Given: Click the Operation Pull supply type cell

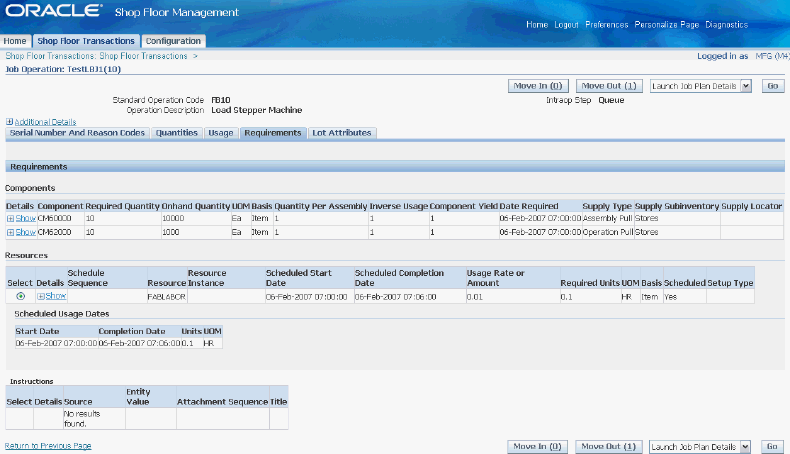Looking at the screenshot, I should [608, 232].
